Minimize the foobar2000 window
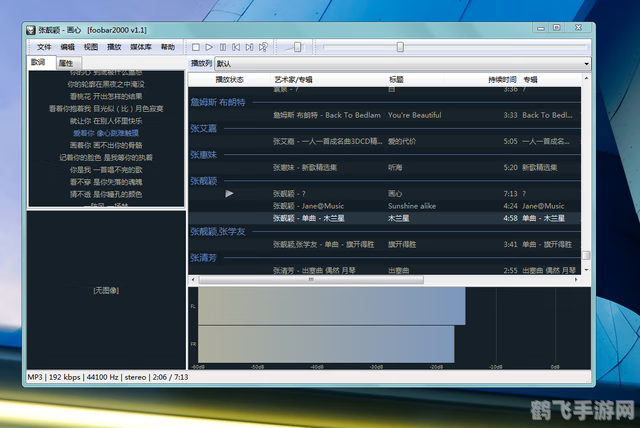This screenshot has width=640, height=428. 541,28
